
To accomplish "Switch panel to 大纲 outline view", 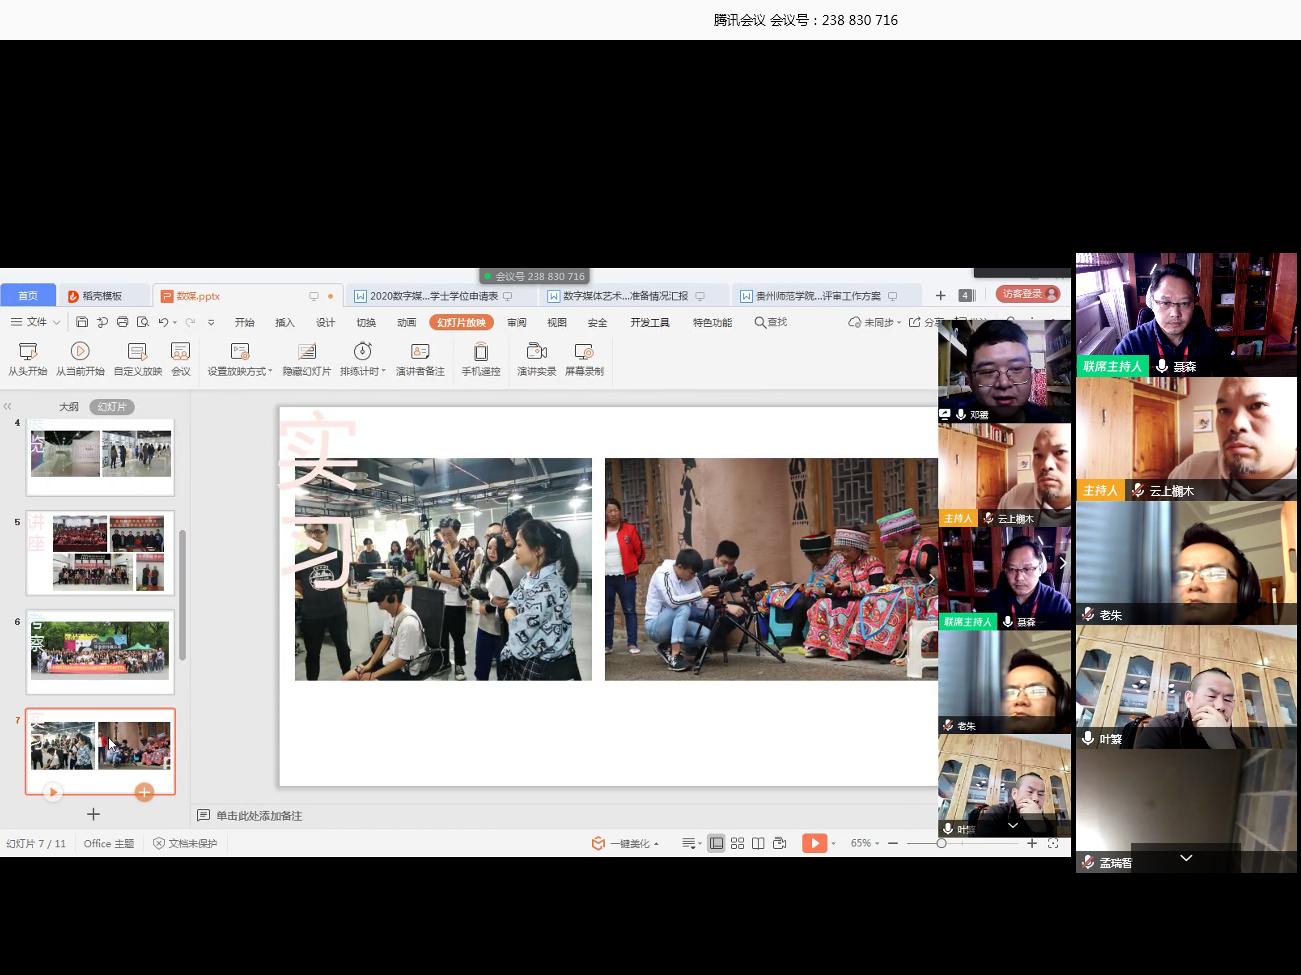I will pyautogui.click(x=68, y=407).
